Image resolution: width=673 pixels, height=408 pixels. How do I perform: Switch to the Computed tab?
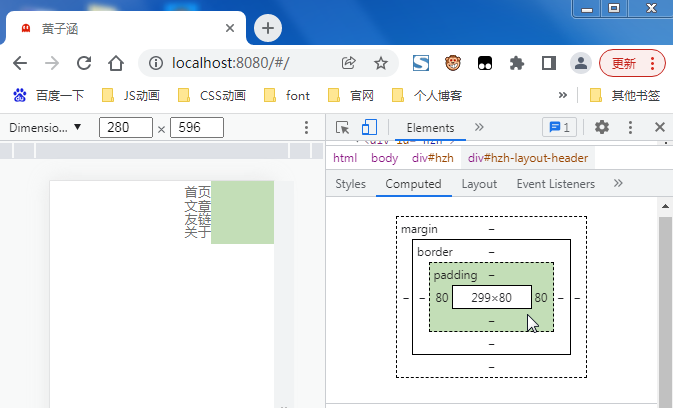(x=413, y=184)
